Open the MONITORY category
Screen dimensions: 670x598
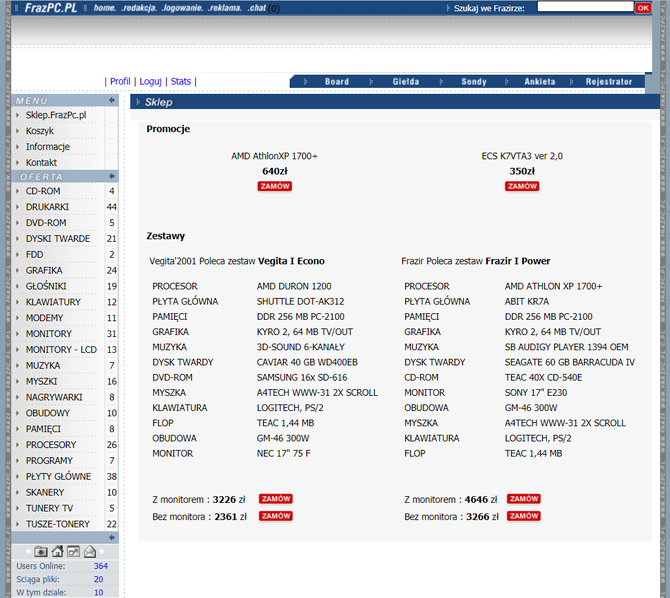[x=49, y=333]
